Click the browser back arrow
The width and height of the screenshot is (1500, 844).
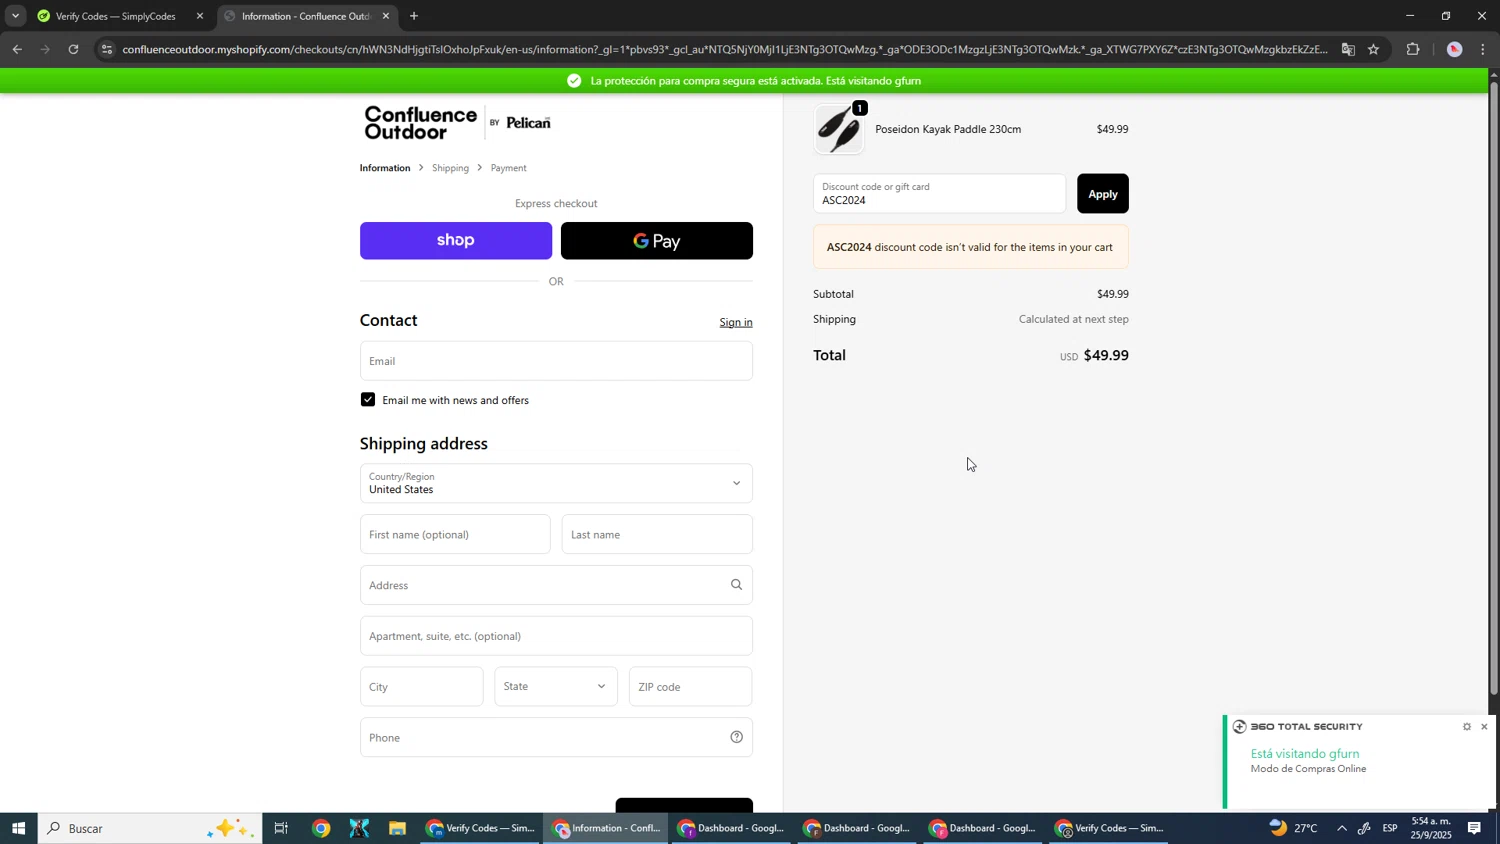click(17, 49)
